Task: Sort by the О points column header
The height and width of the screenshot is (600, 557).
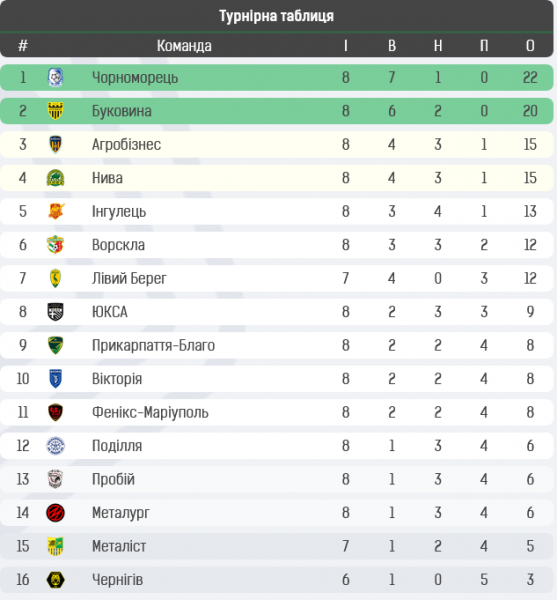Action: (530, 46)
